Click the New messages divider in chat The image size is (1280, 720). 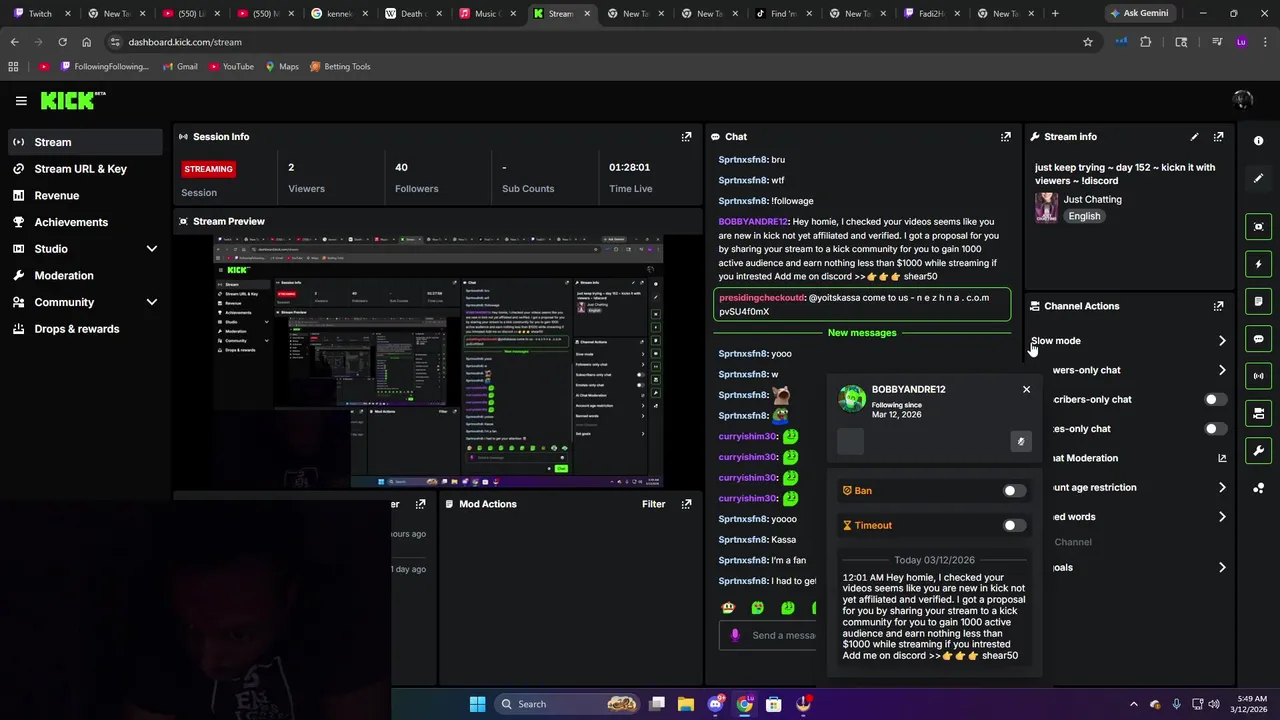pyautogui.click(x=862, y=333)
